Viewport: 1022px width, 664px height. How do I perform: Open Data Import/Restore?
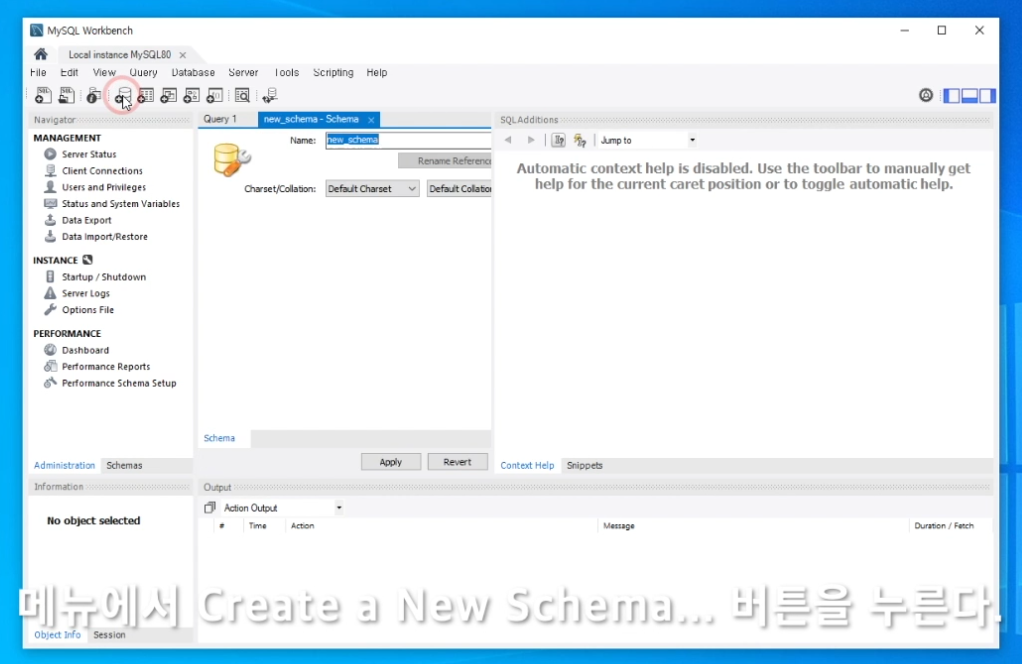[x=104, y=237]
